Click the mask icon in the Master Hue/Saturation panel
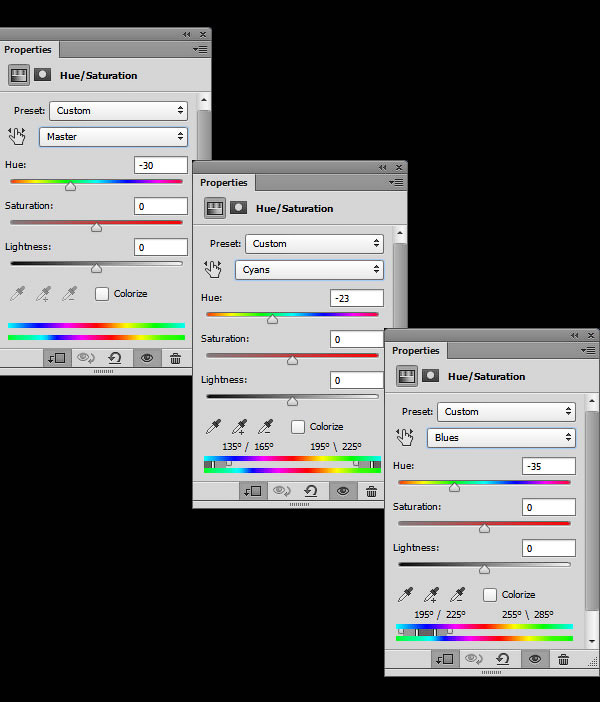 43,74
